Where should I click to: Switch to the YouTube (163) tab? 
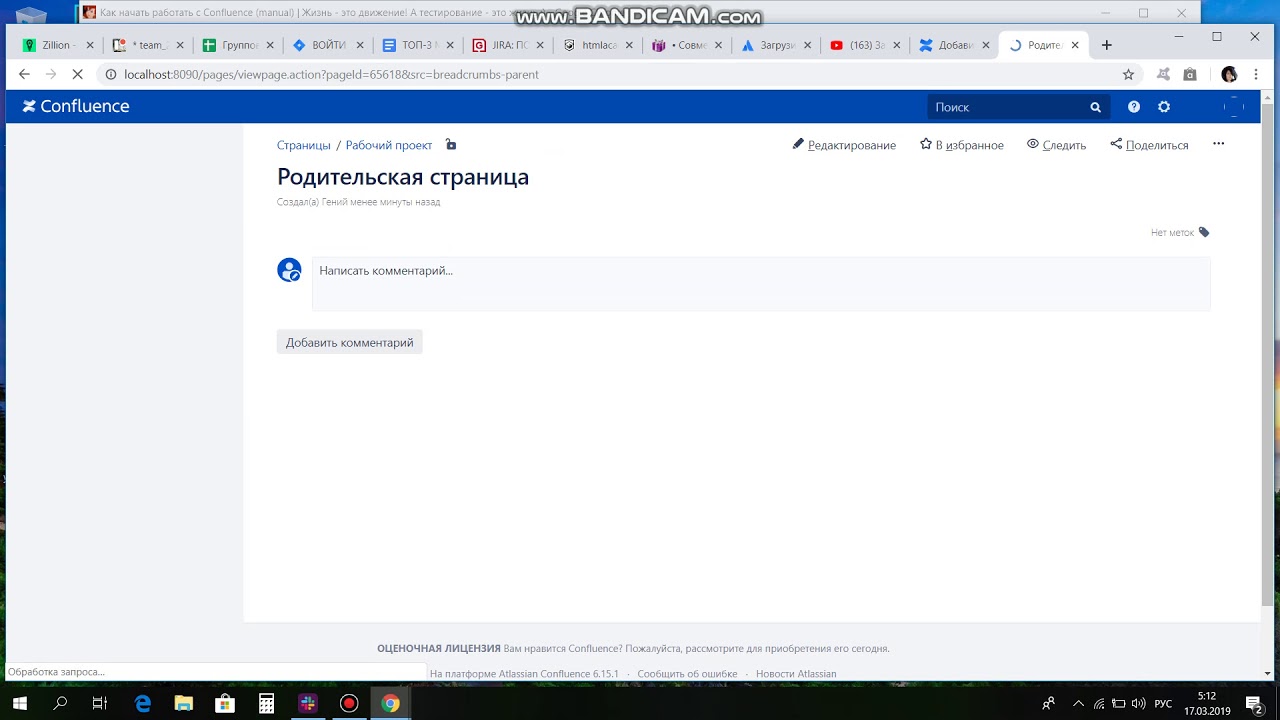pos(866,45)
